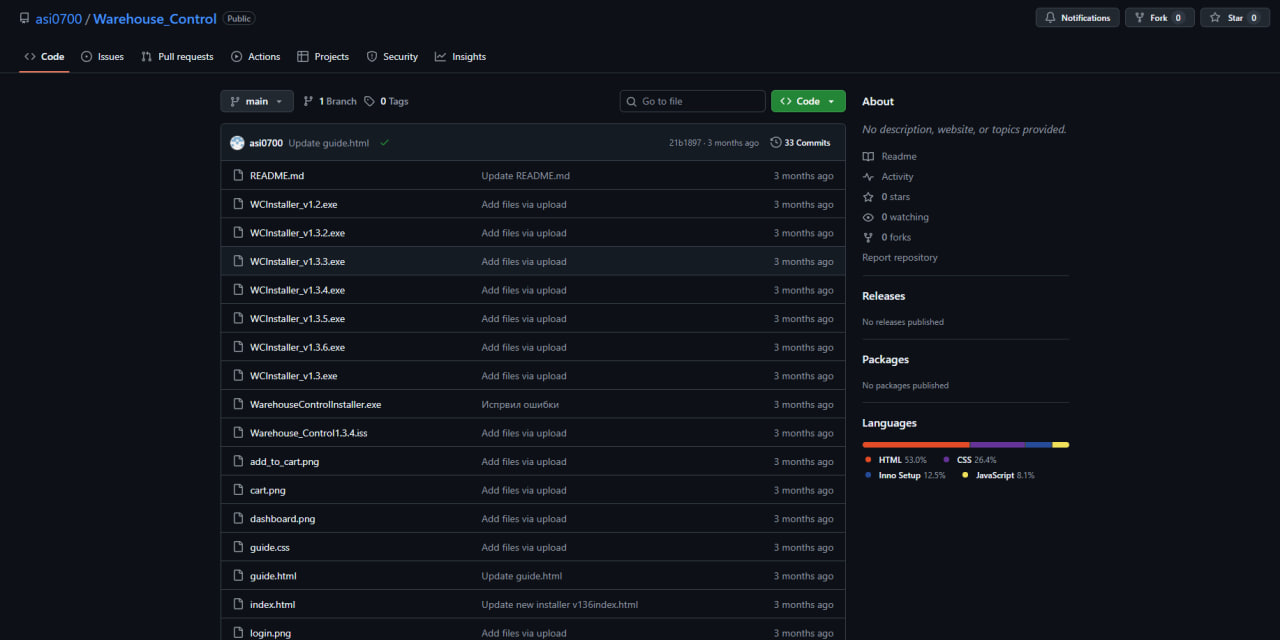Click asi0700 avatar in commit header

237,143
